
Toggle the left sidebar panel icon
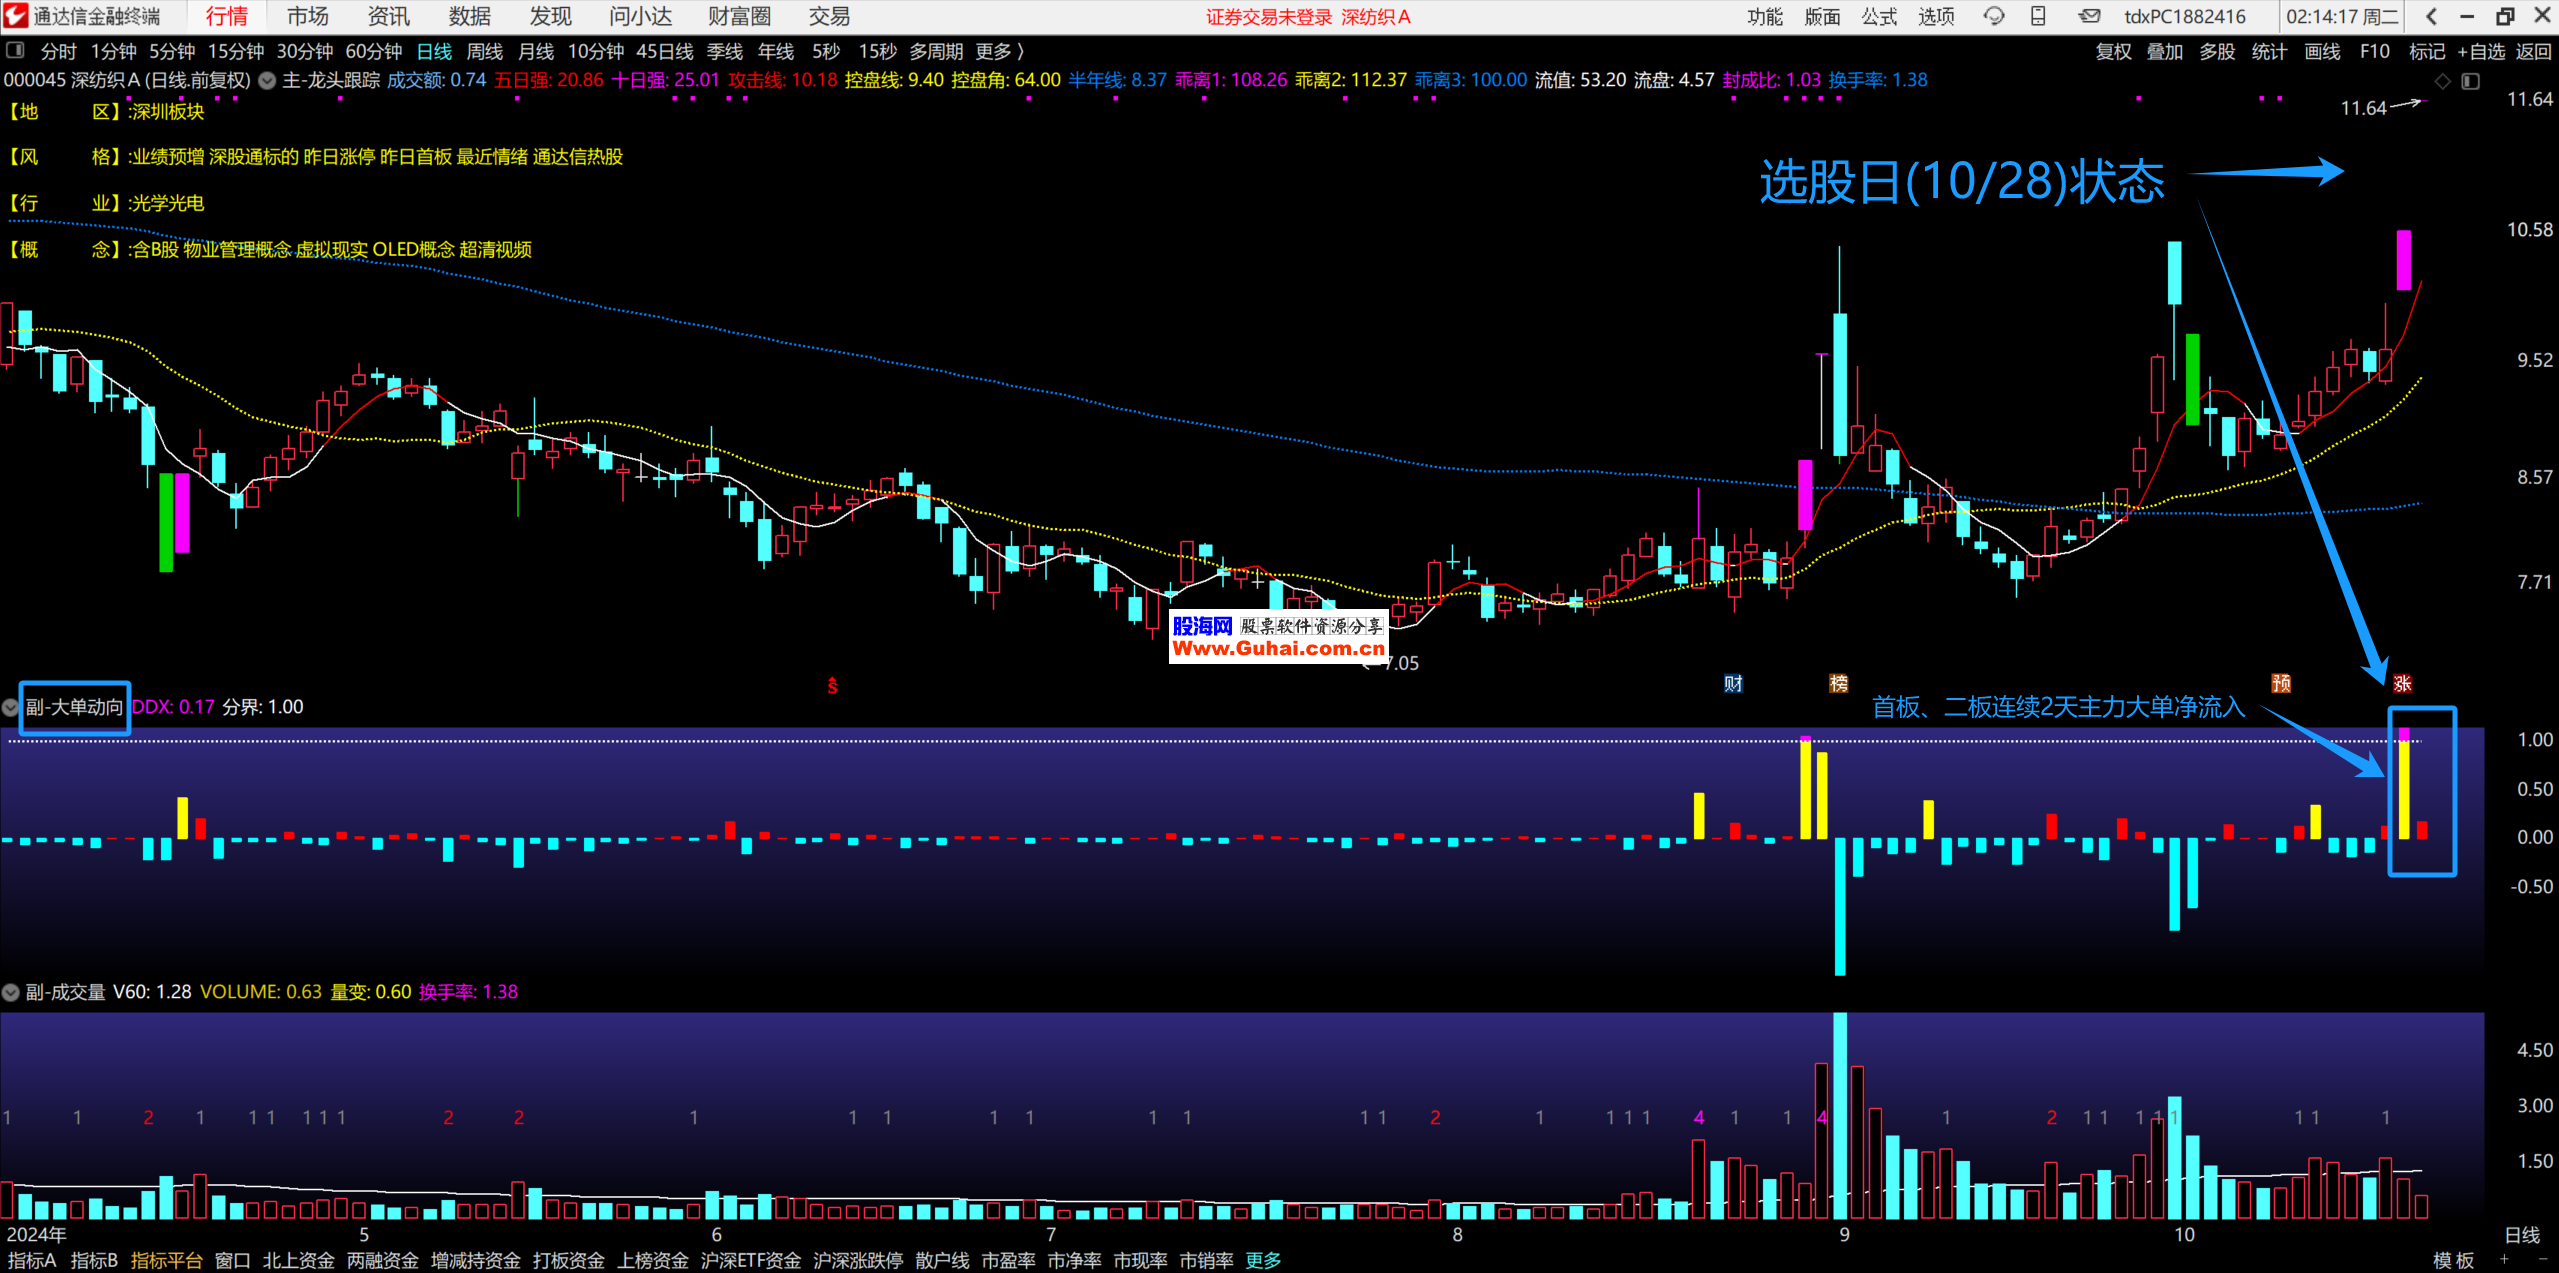click(15, 50)
